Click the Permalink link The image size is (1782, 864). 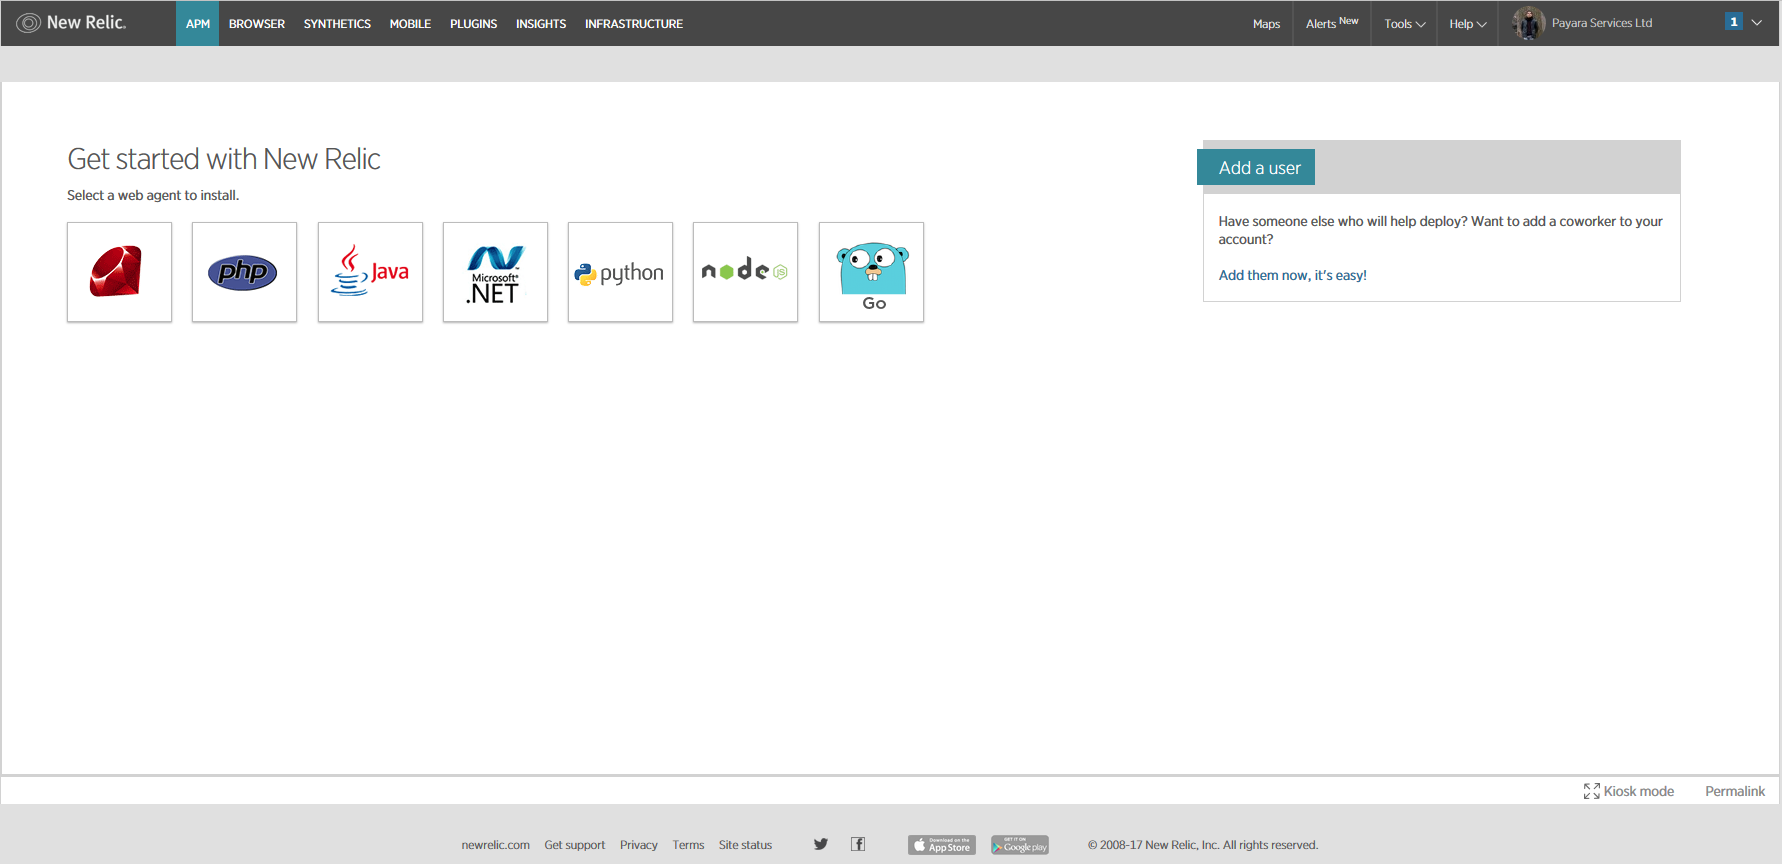point(1734,791)
